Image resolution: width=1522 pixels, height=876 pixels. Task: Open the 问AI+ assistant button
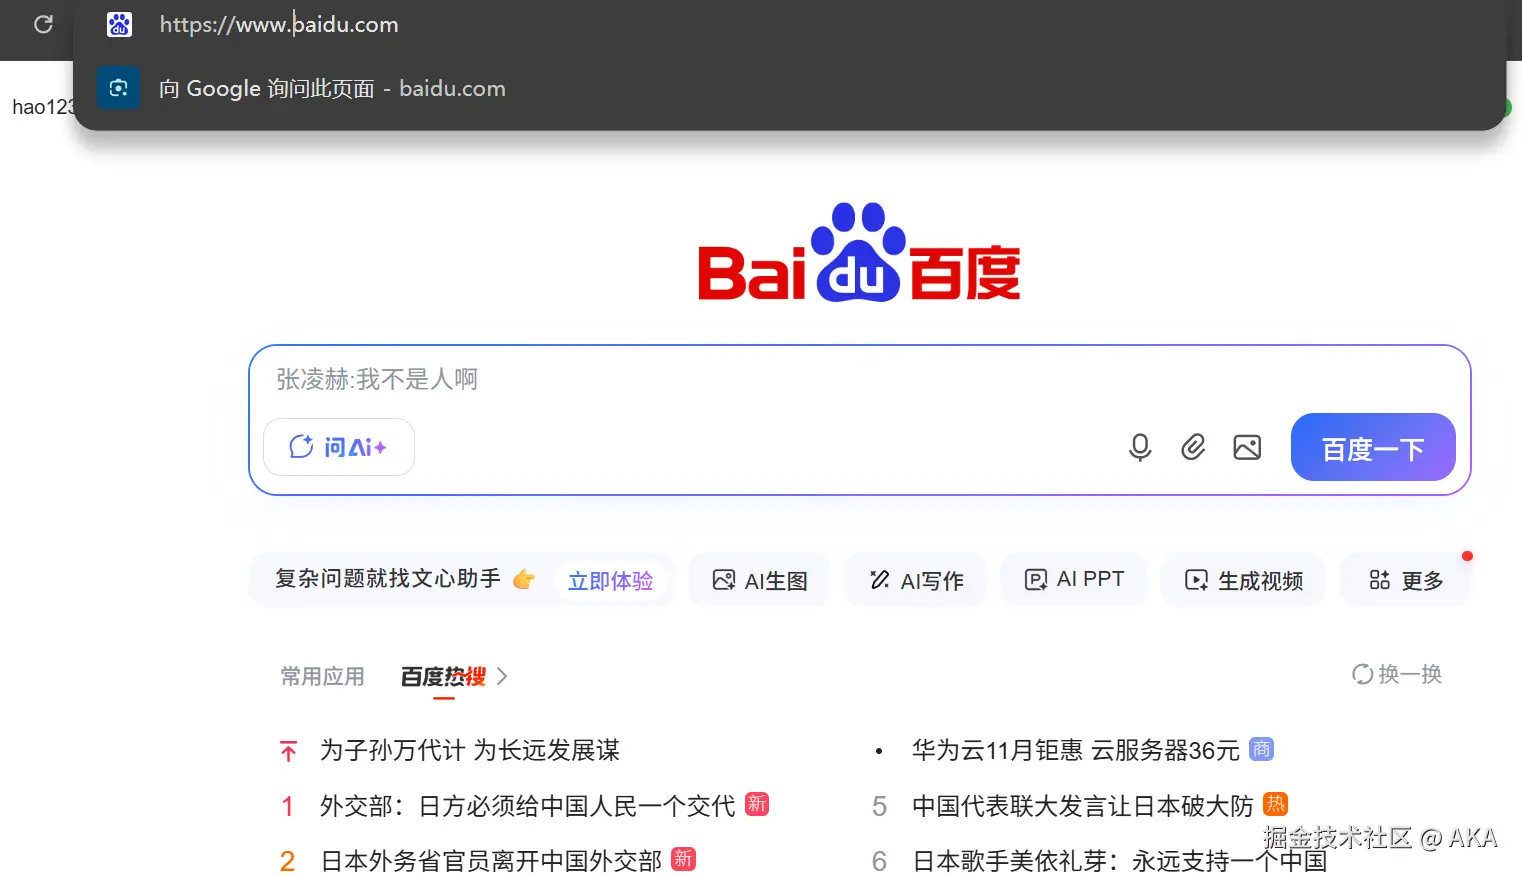[339, 447]
